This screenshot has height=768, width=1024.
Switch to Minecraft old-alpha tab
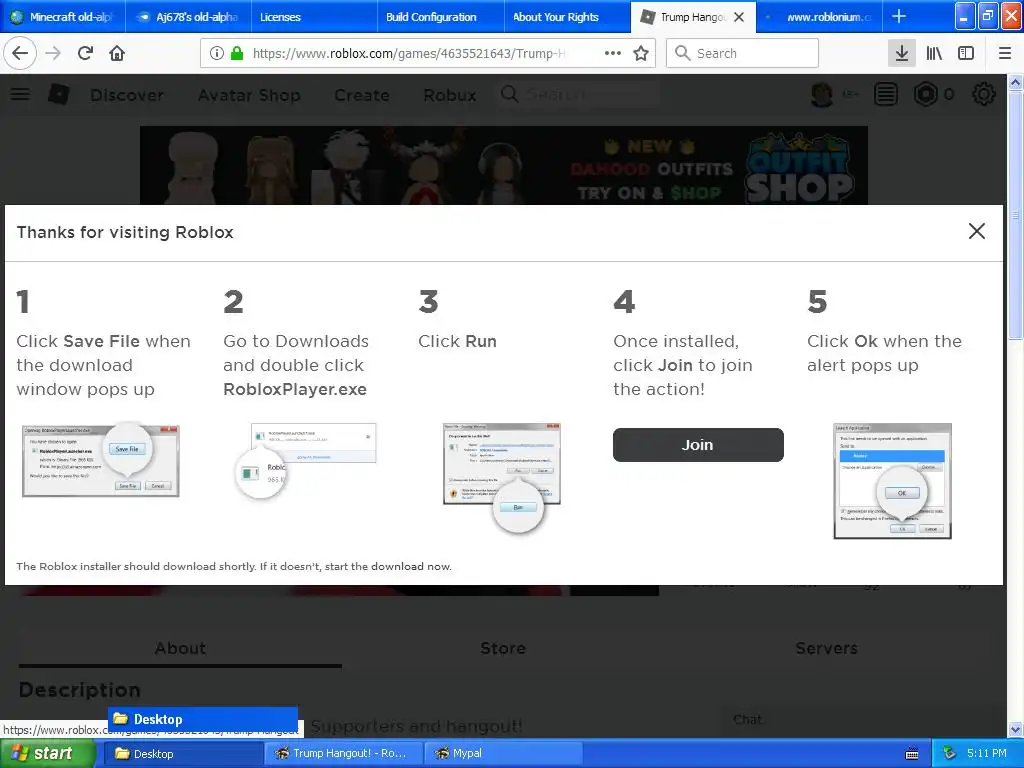(62, 17)
